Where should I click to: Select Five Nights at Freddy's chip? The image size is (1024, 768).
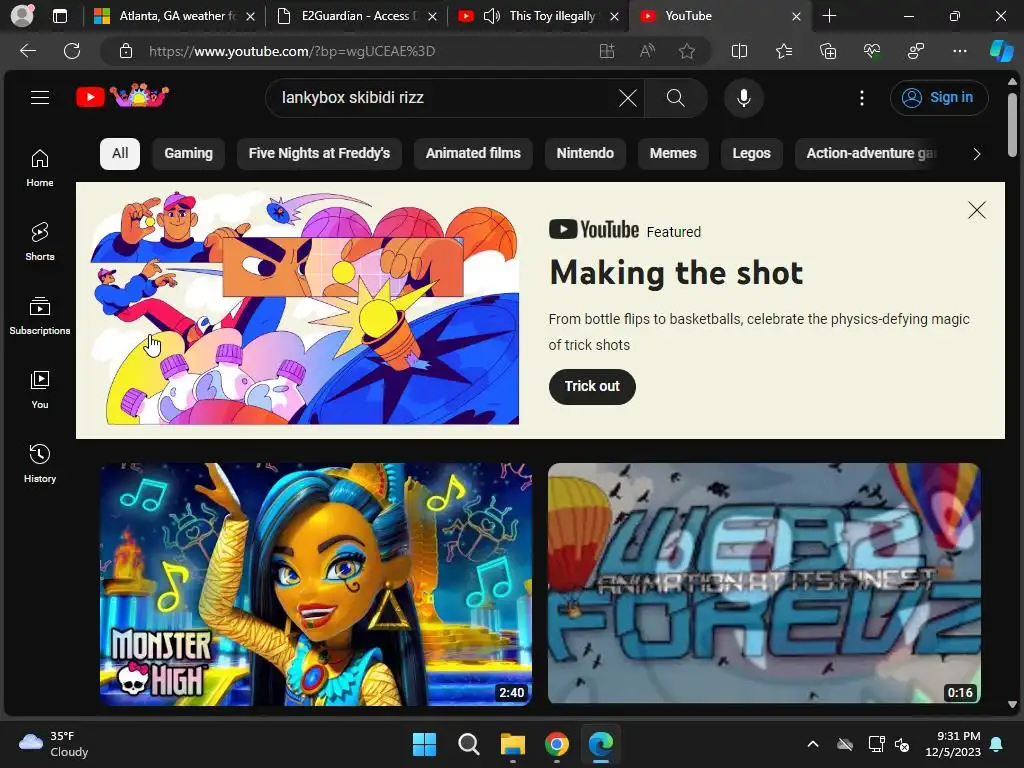pos(319,153)
